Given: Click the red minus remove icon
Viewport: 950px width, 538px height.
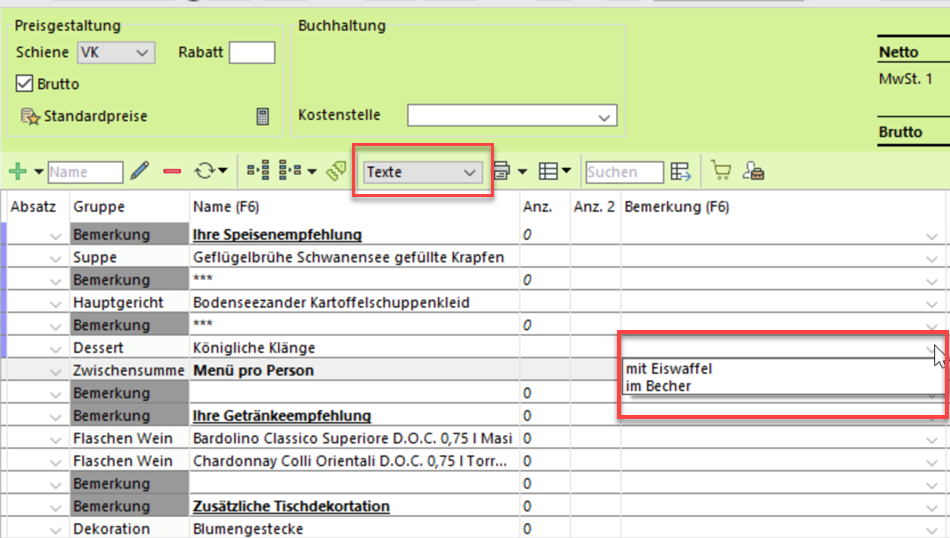Looking at the screenshot, I should pyautogui.click(x=172, y=172).
